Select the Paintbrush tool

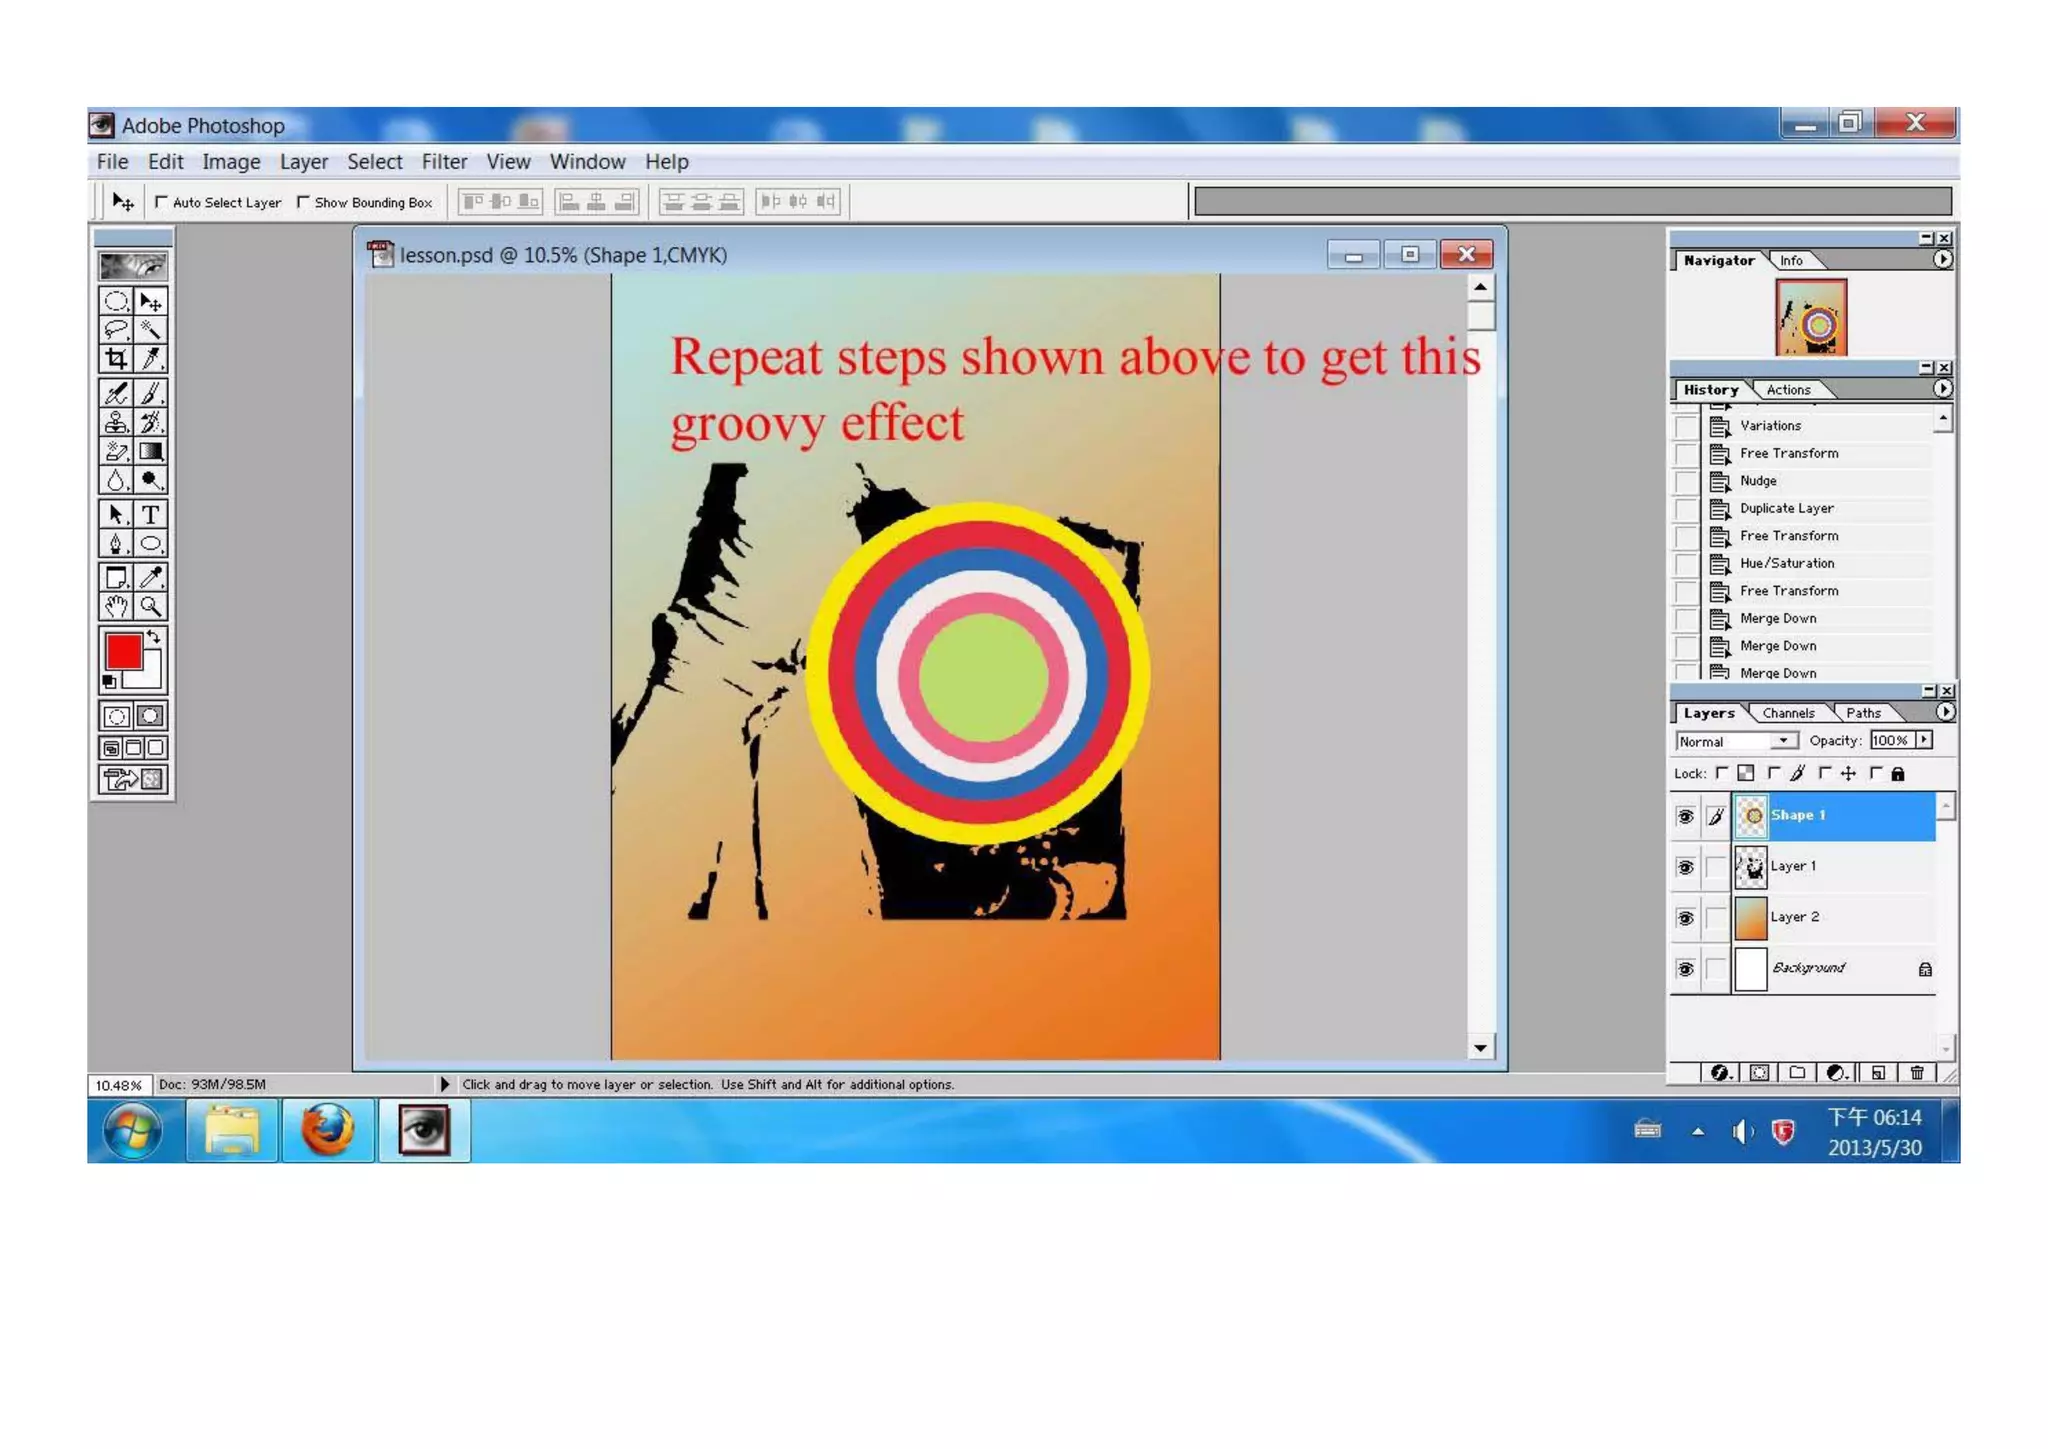click(151, 393)
